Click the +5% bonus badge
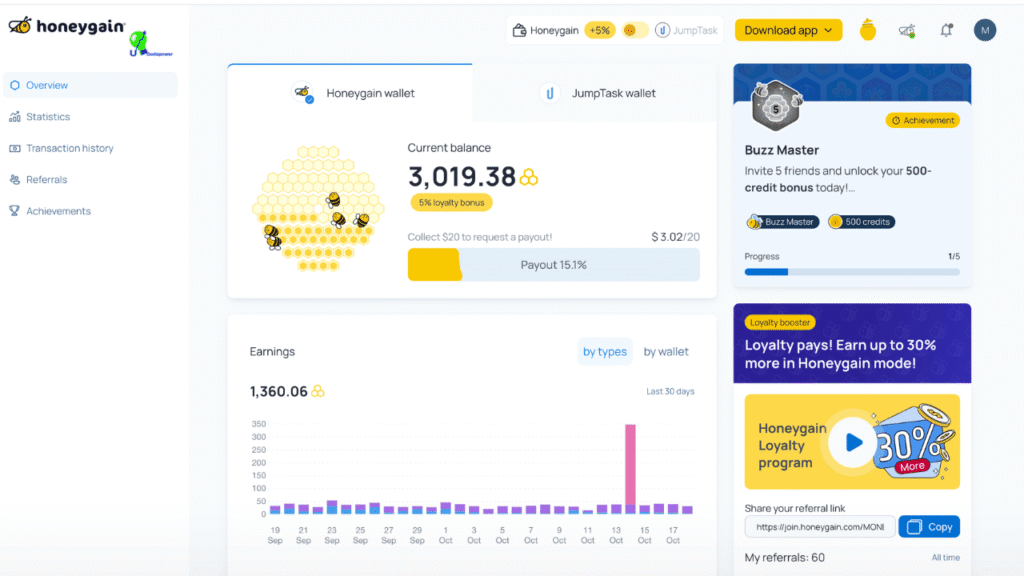1024x576 pixels. click(600, 30)
